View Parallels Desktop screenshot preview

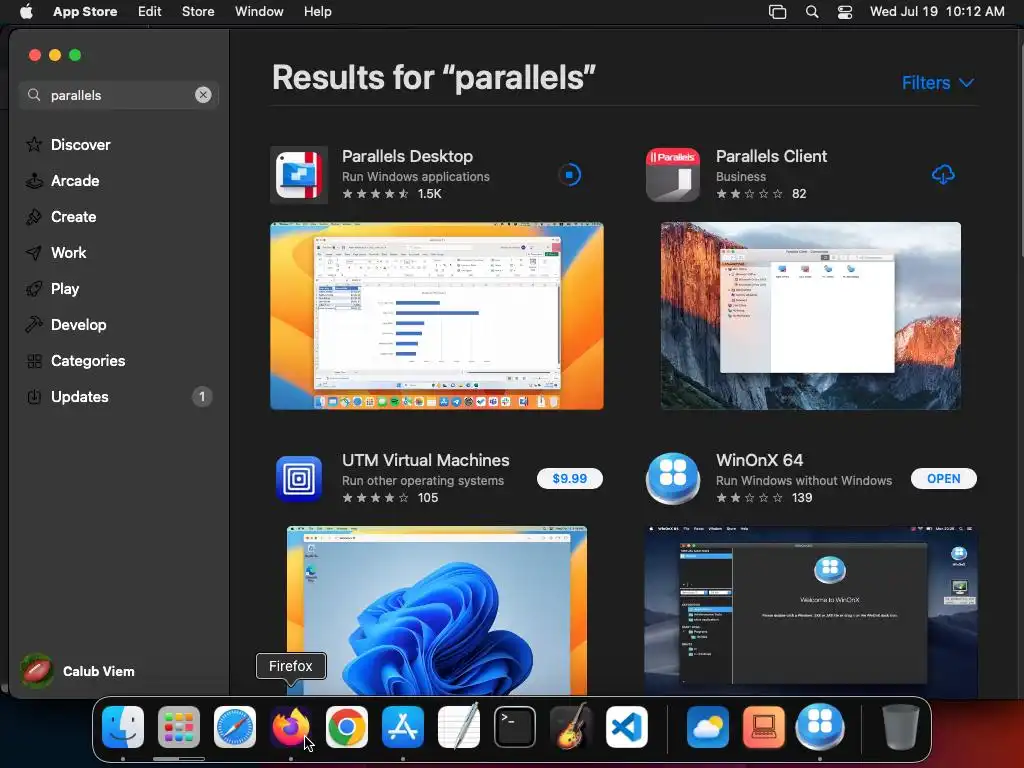click(437, 316)
